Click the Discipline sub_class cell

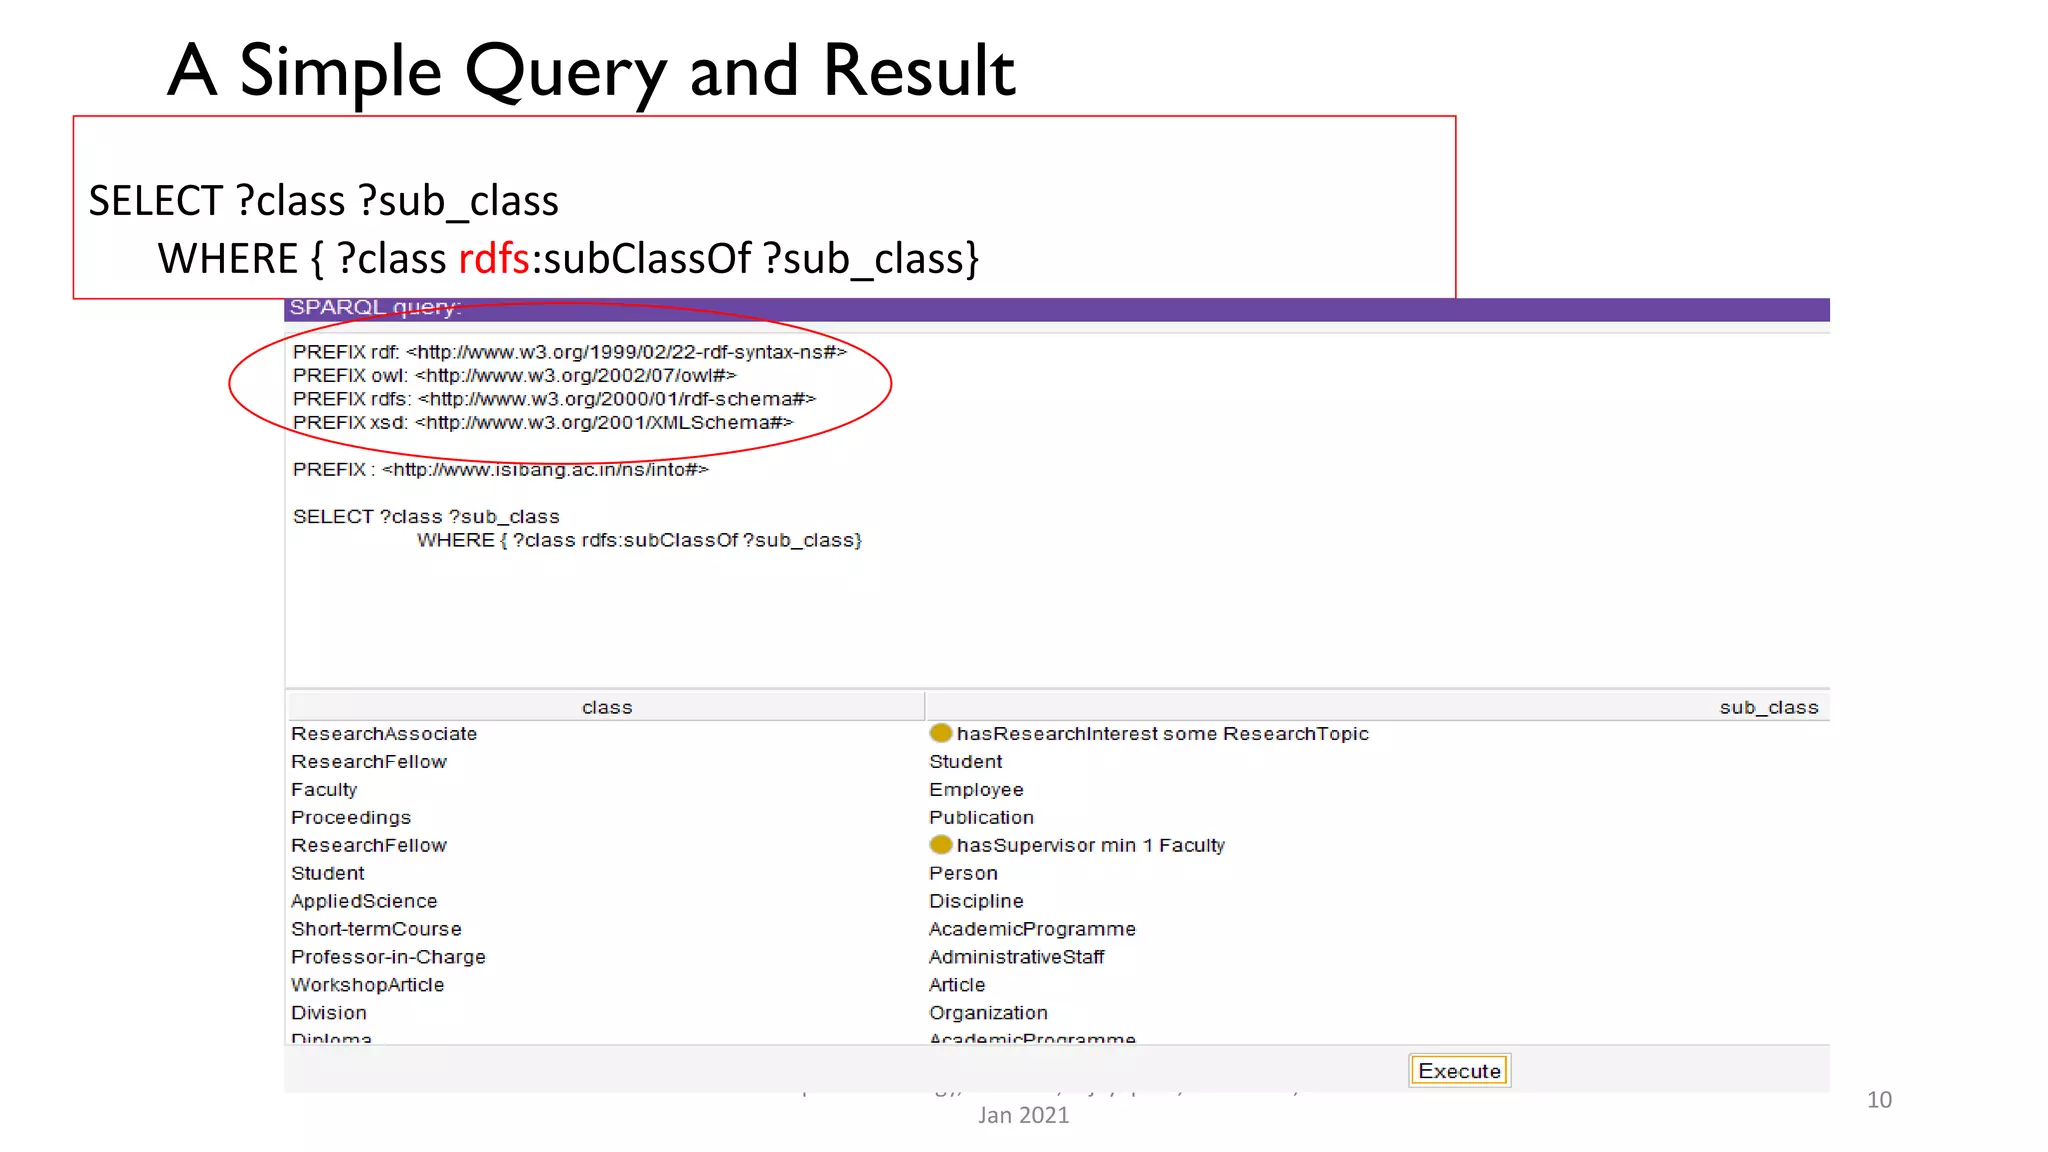976,902
